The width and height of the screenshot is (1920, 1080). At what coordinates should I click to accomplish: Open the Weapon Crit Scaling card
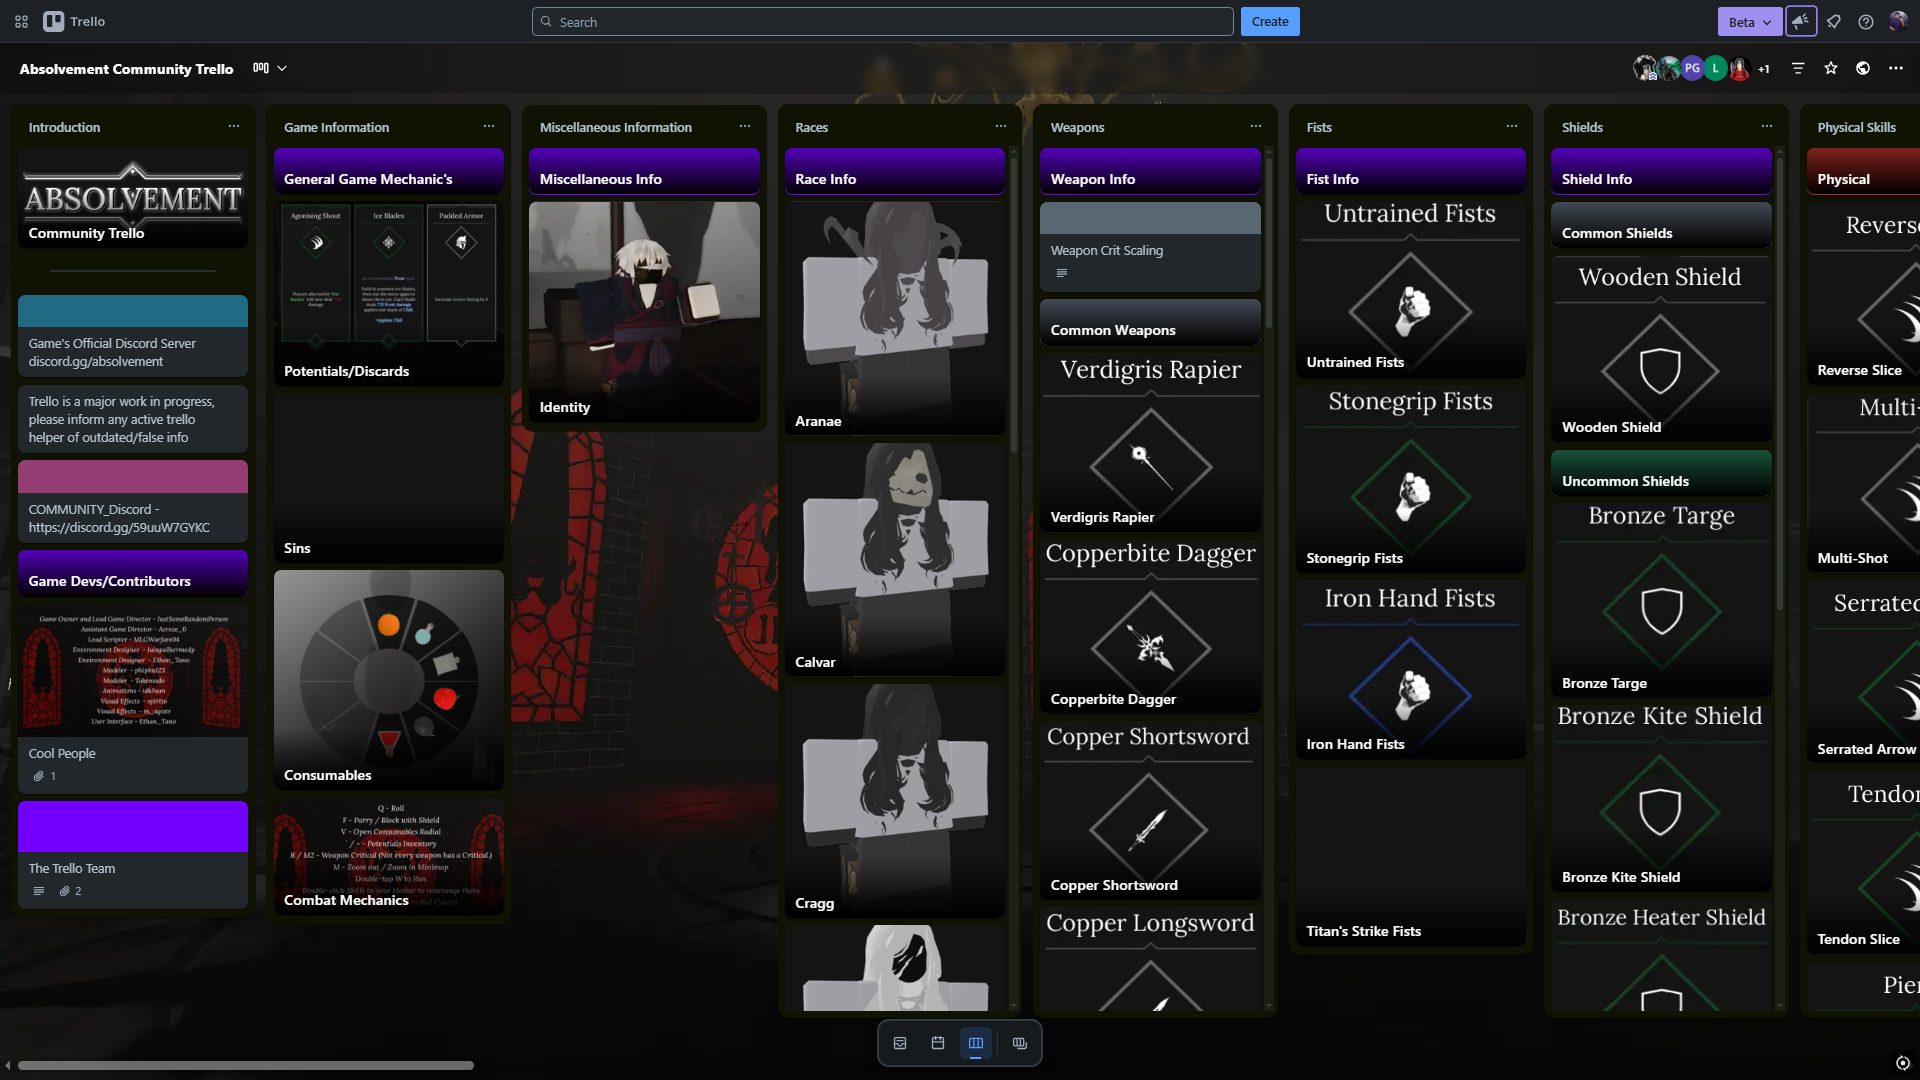pyautogui.click(x=1150, y=250)
